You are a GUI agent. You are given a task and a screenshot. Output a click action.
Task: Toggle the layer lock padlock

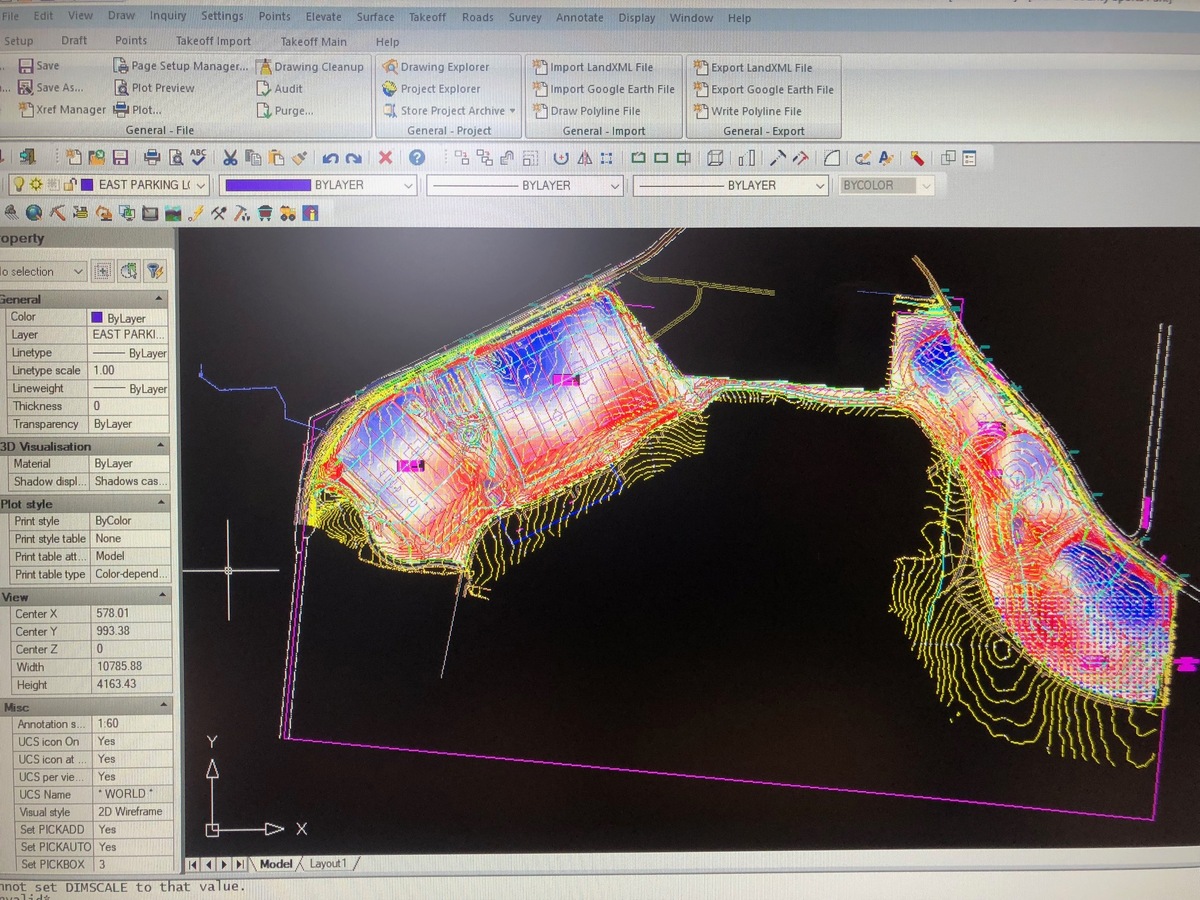pos(69,184)
